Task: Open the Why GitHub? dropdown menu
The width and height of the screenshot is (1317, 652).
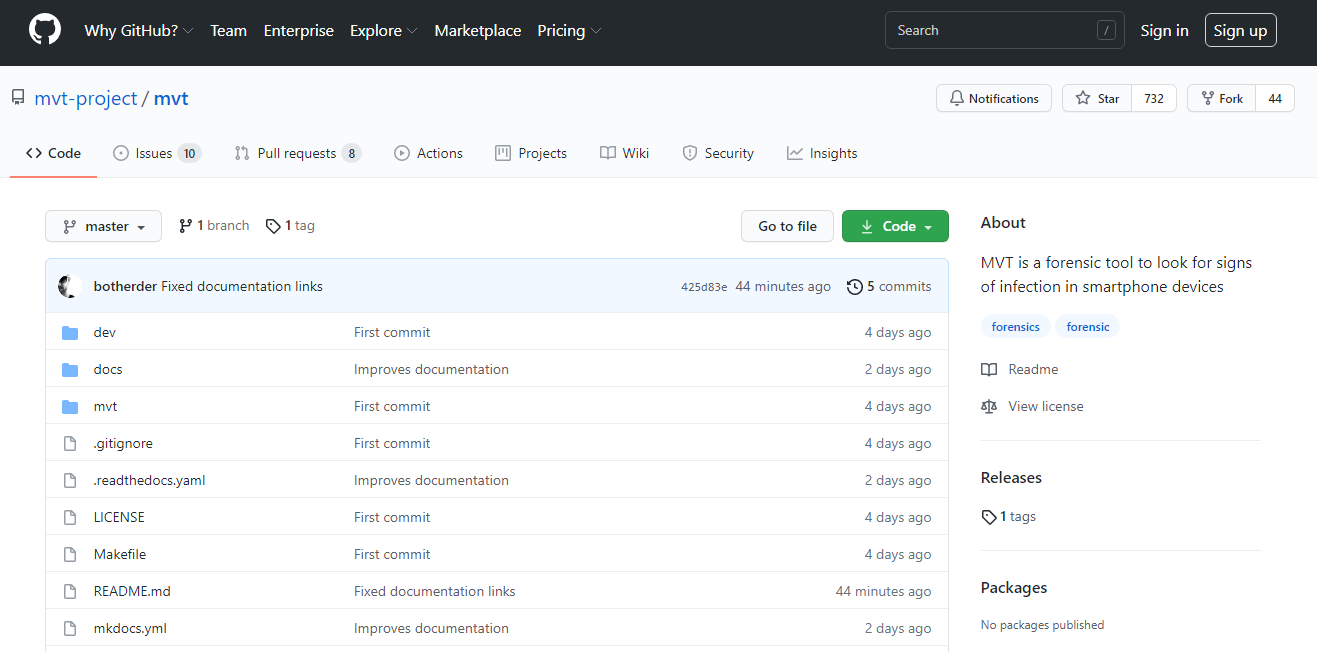Action: [x=139, y=31]
